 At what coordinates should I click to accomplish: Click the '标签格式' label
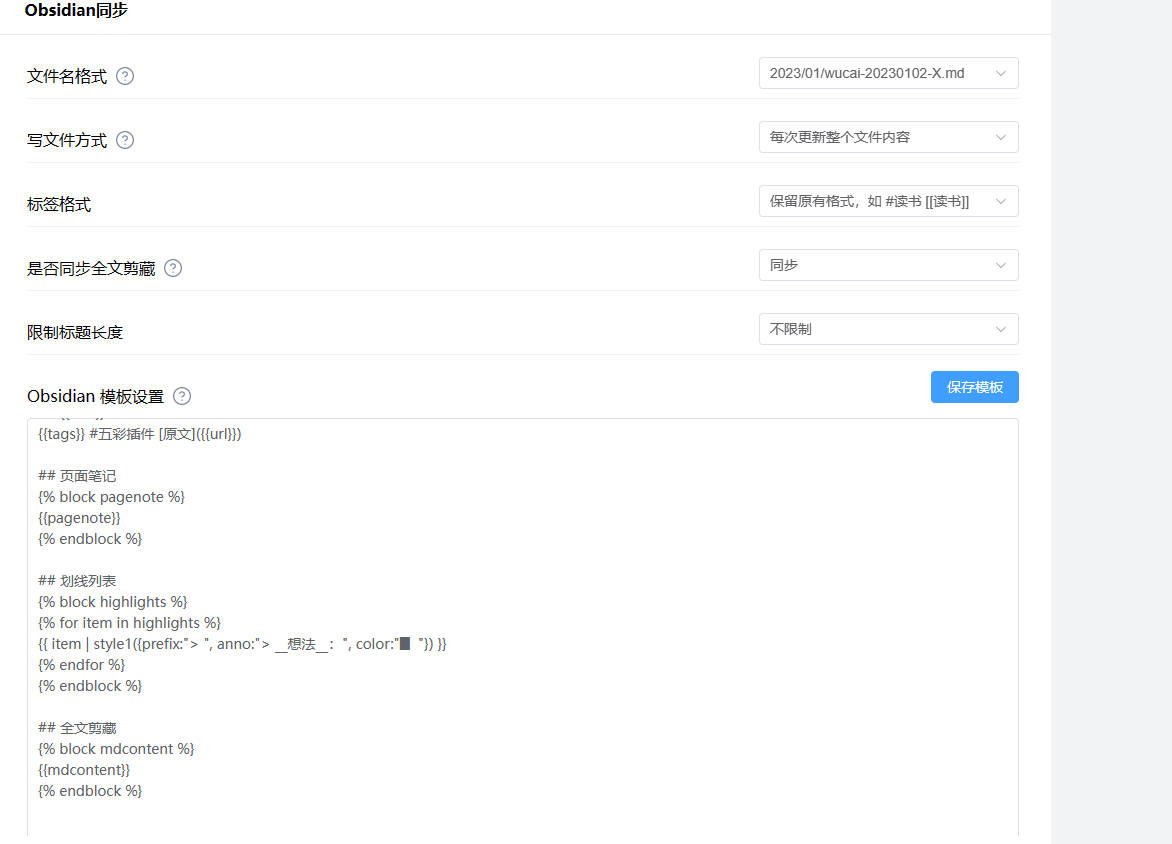59,204
